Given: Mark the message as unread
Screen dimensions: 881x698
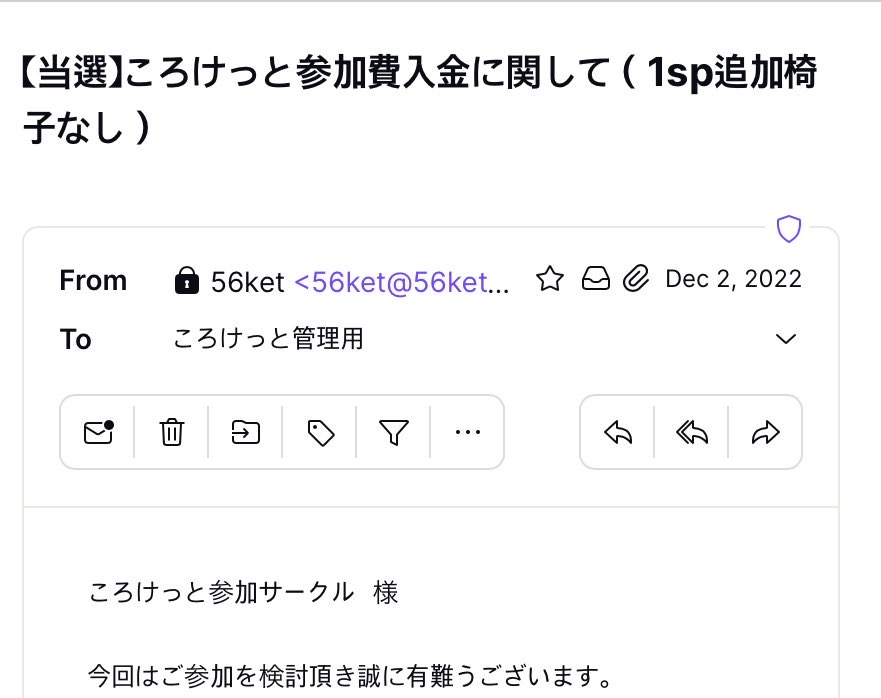Looking at the screenshot, I should tap(98, 432).
